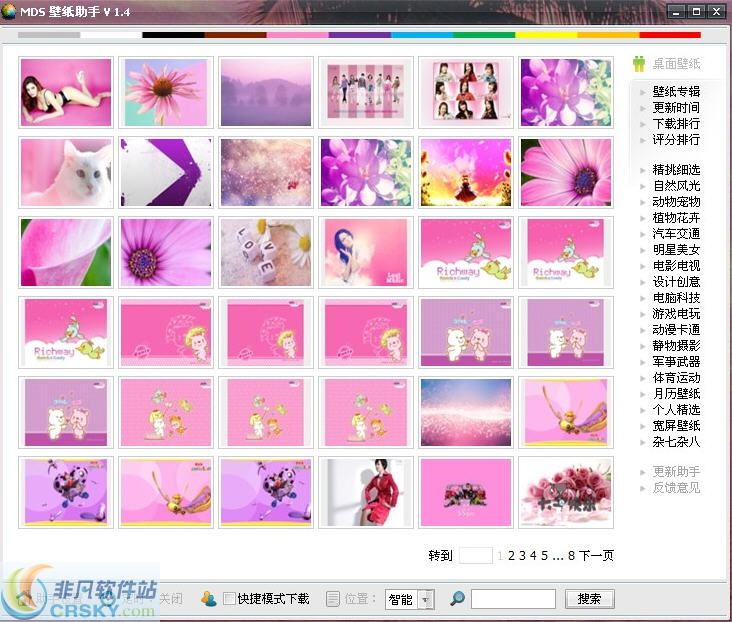Click the search keyword input field
This screenshot has width=732, height=622.
tap(513, 599)
